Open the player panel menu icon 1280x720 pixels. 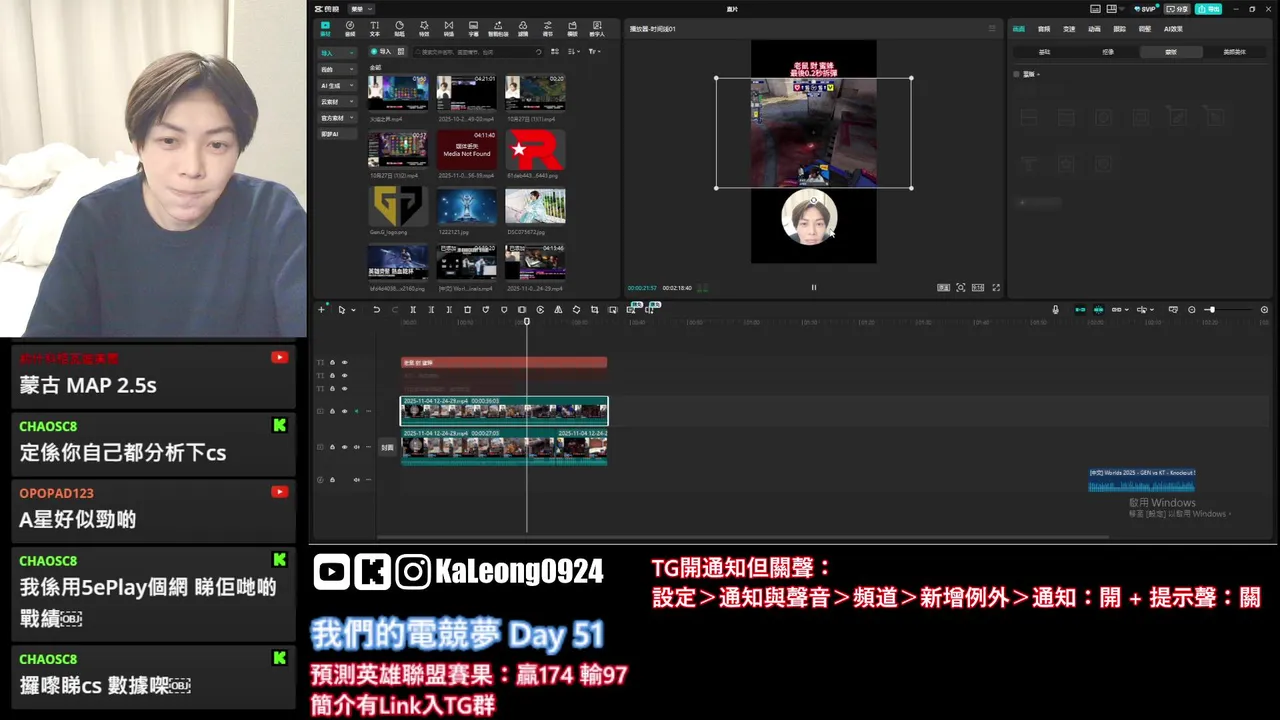992,29
